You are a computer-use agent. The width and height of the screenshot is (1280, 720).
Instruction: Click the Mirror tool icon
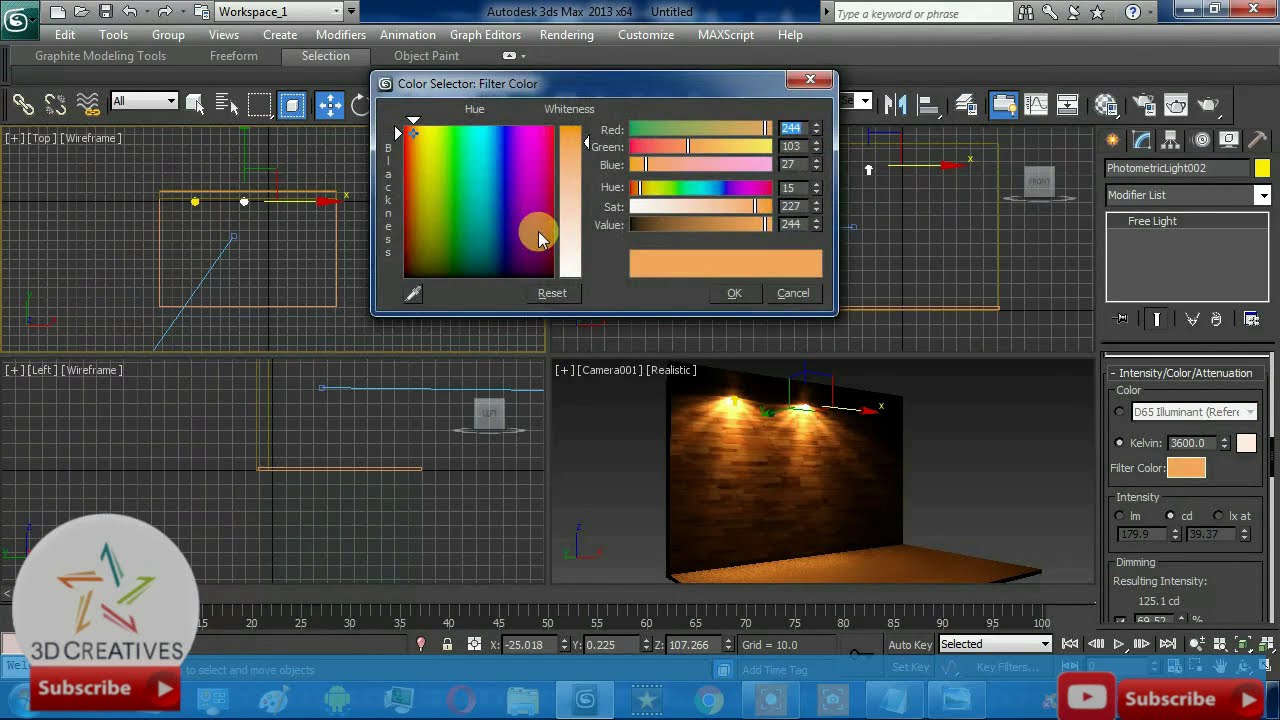click(x=895, y=104)
